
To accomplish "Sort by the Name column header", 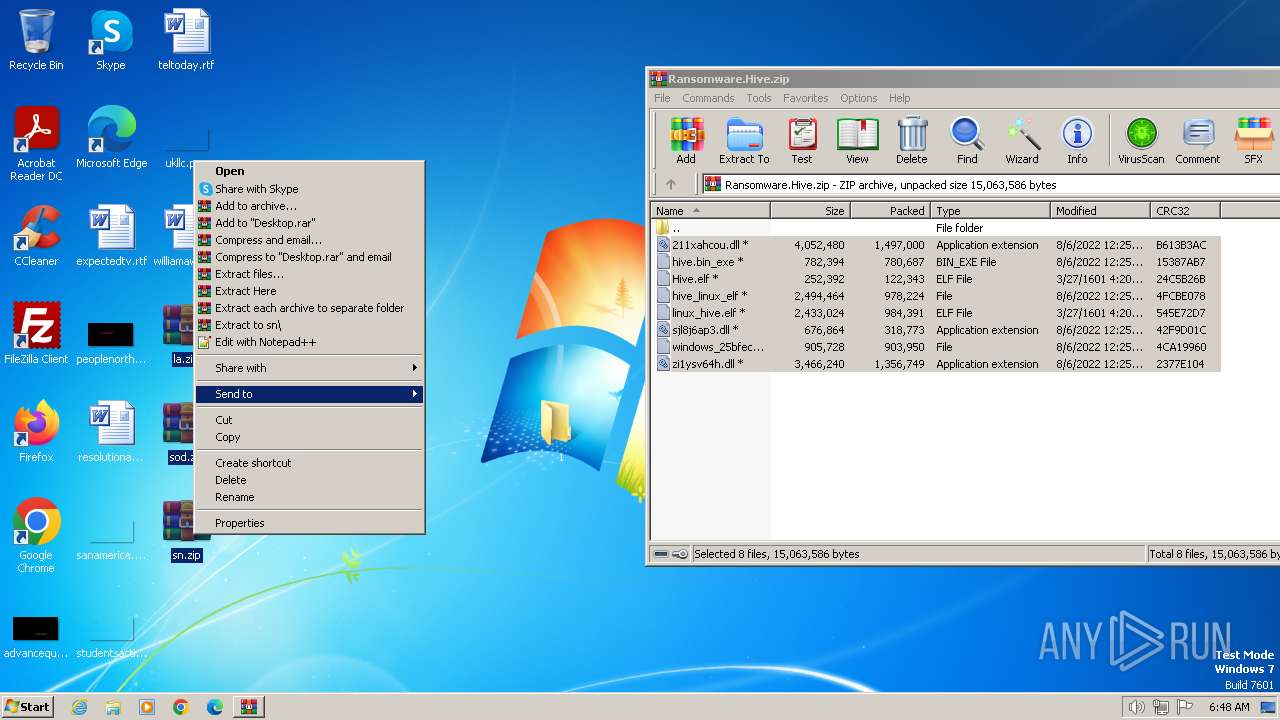I will 710,210.
